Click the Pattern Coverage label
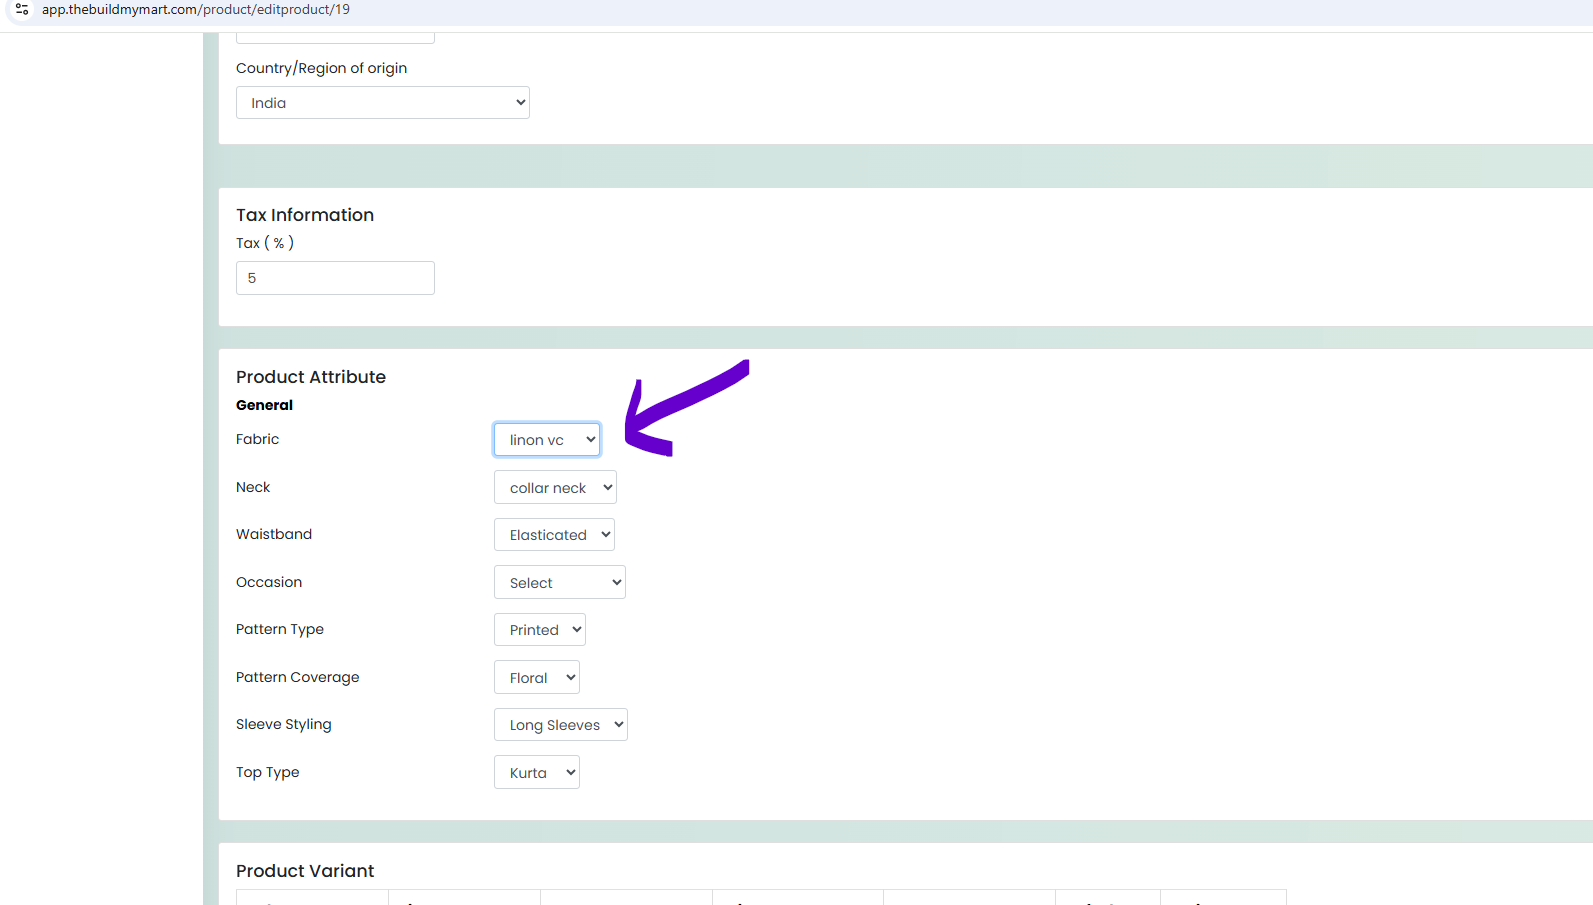 click(x=298, y=677)
